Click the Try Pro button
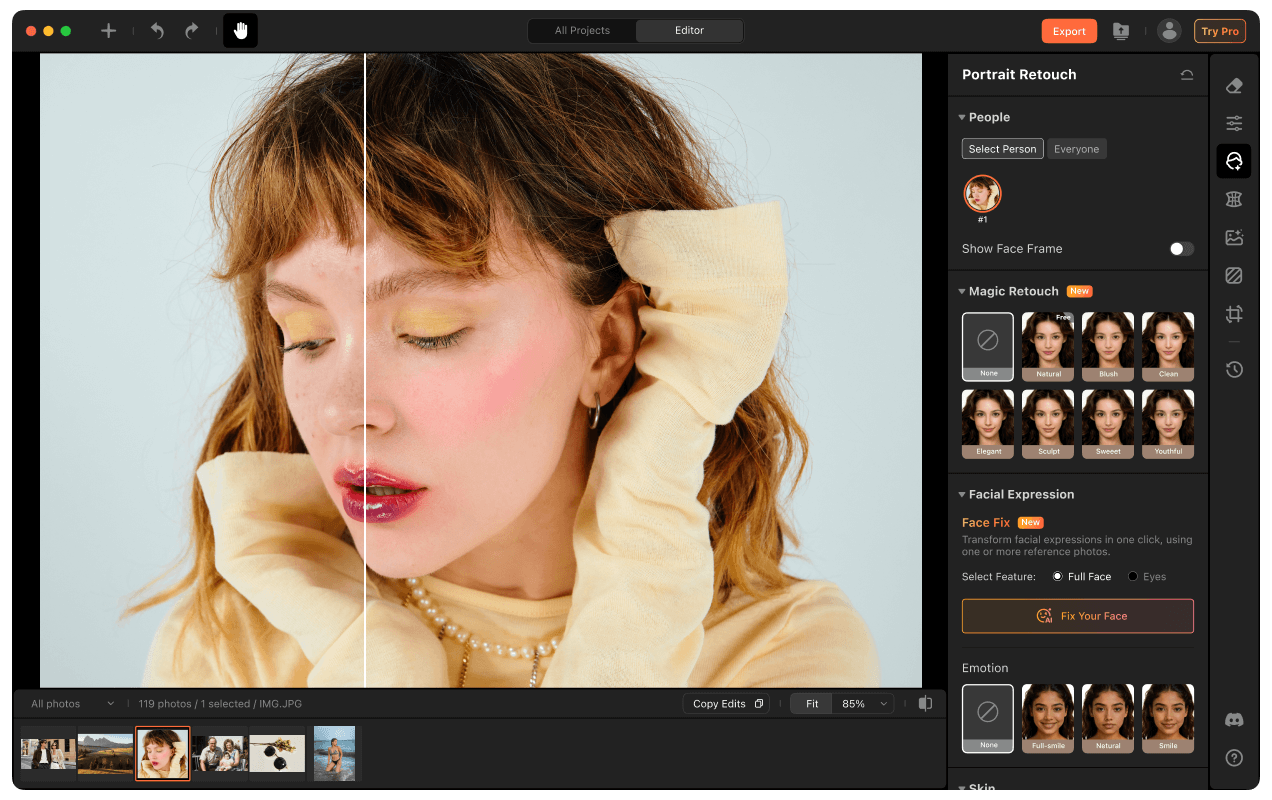Image resolution: width=1272 pixels, height=800 pixels. 1220,31
